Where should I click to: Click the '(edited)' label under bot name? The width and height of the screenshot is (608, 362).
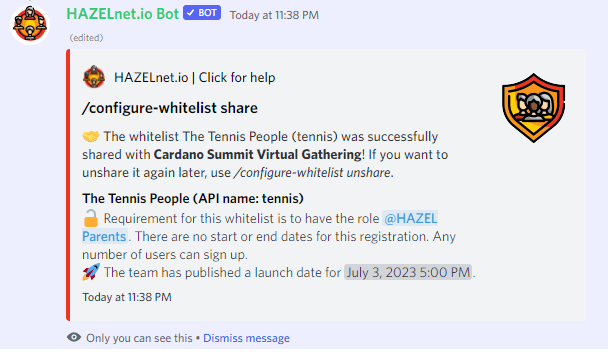tap(86, 38)
